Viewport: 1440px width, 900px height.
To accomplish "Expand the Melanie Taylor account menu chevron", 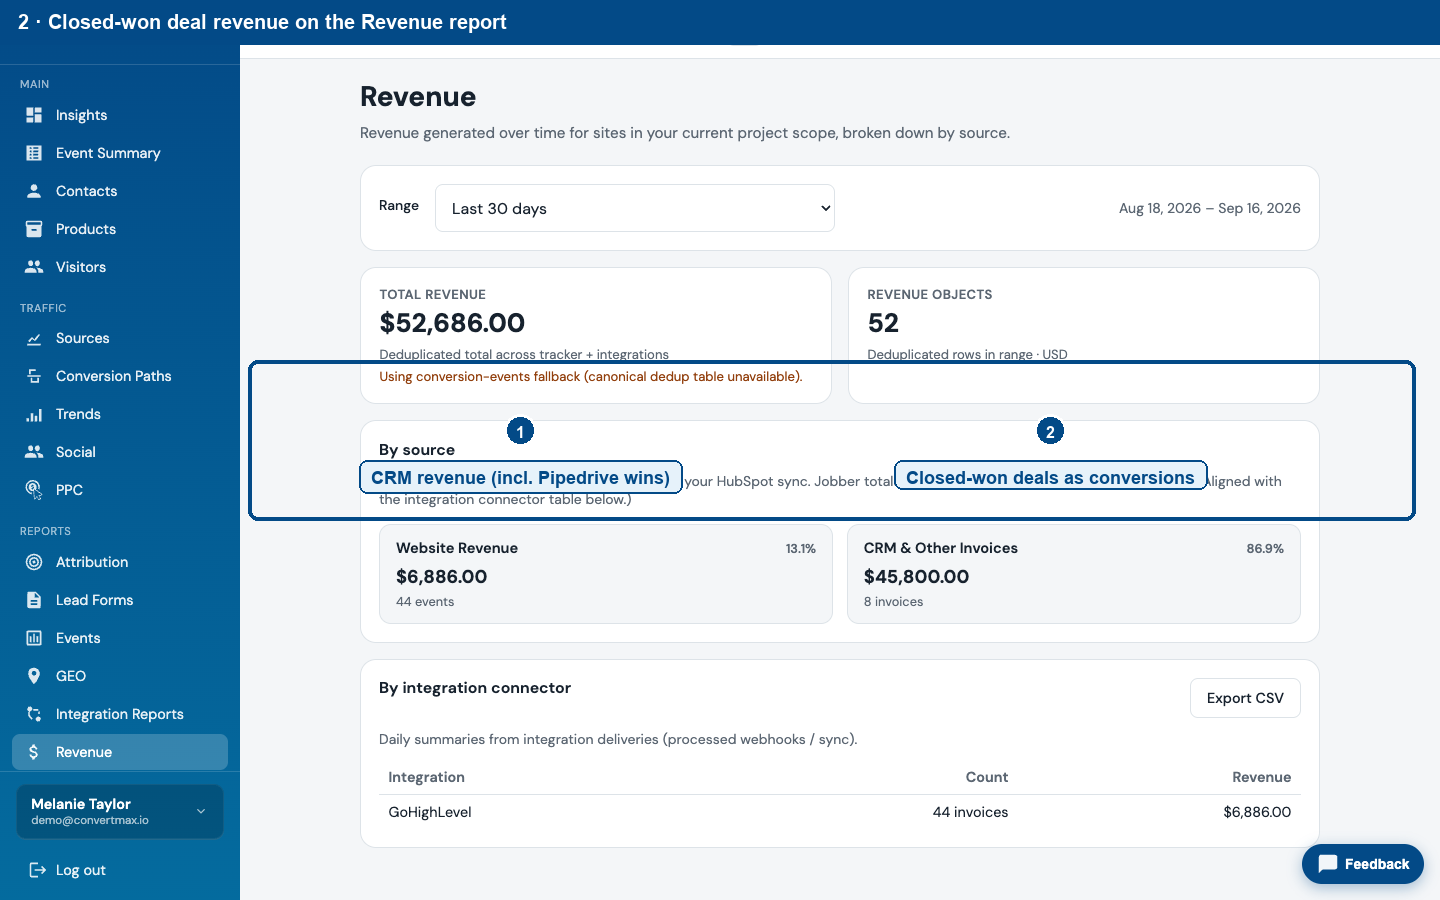I will coord(201,811).
